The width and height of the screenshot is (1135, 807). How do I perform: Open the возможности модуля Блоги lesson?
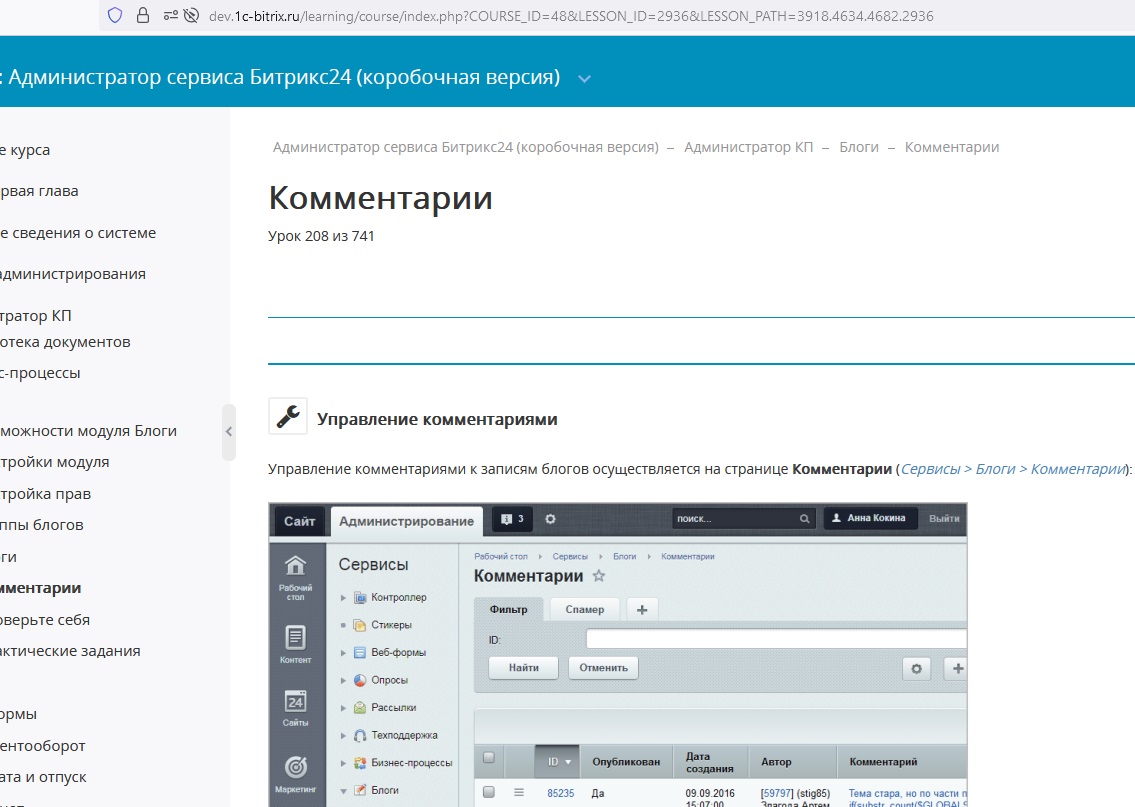pos(88,431)
